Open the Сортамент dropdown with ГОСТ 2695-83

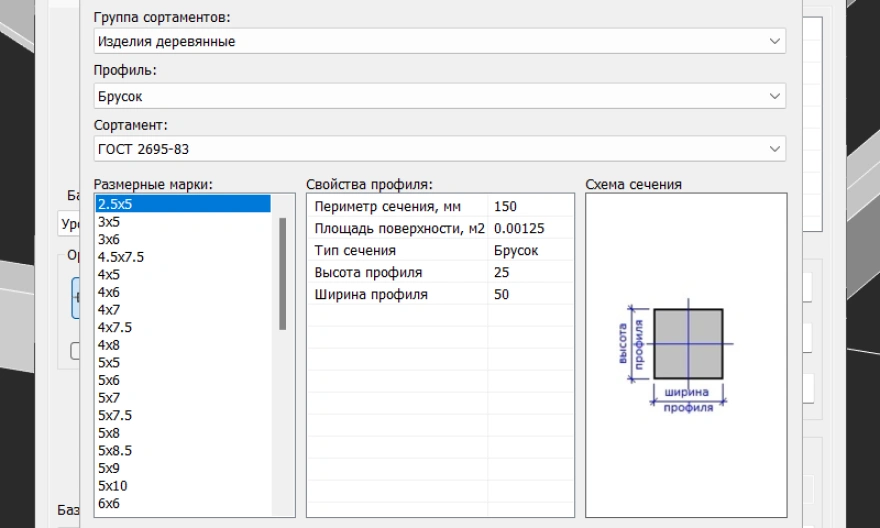[x=440, y=149]
